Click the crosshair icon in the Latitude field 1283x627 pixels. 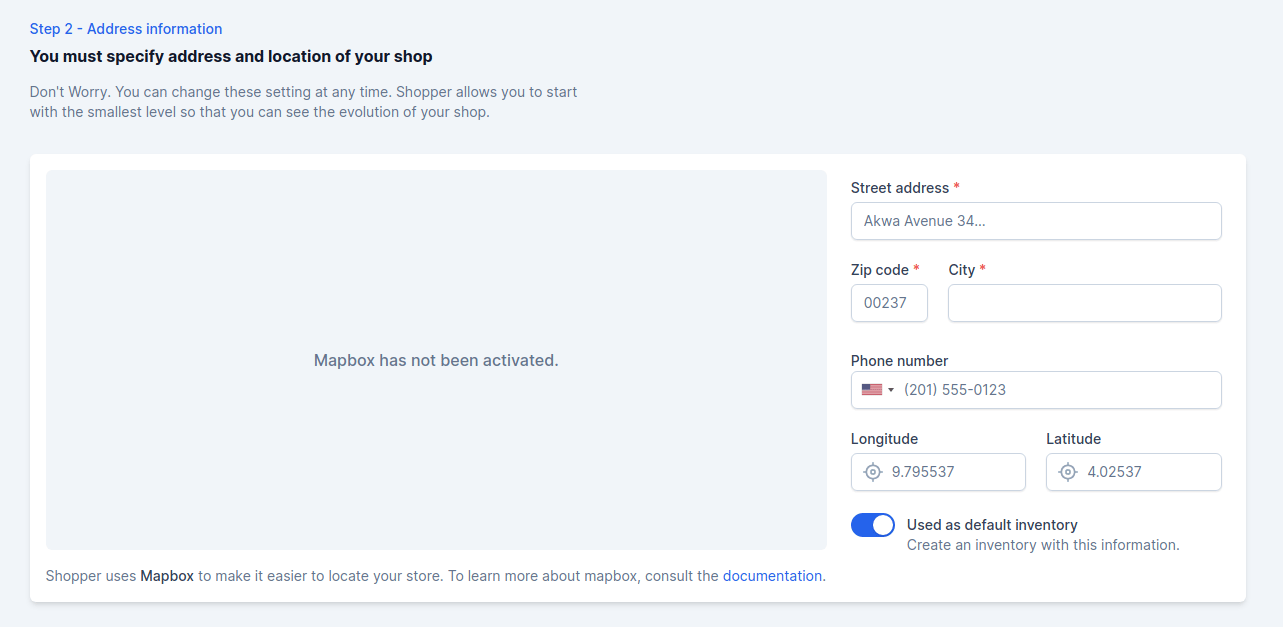pos(1068,472)
